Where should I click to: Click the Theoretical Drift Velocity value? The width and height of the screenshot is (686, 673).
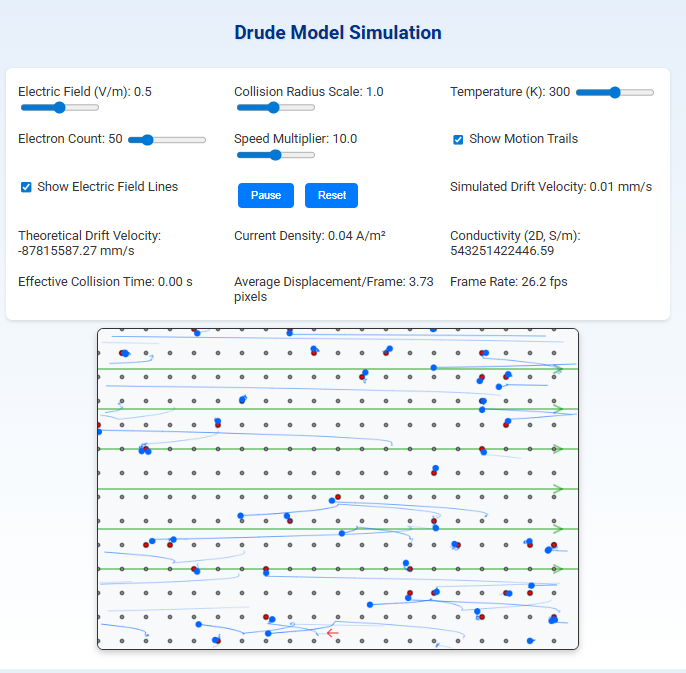(76, 251)
